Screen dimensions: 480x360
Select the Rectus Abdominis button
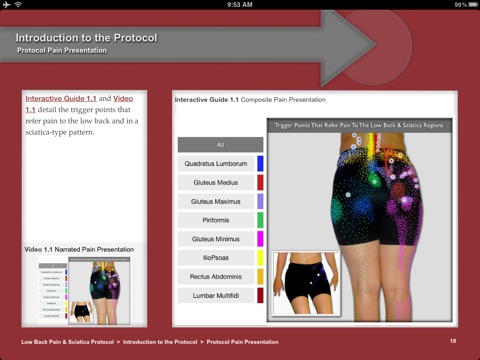click(x=216, y=277)
